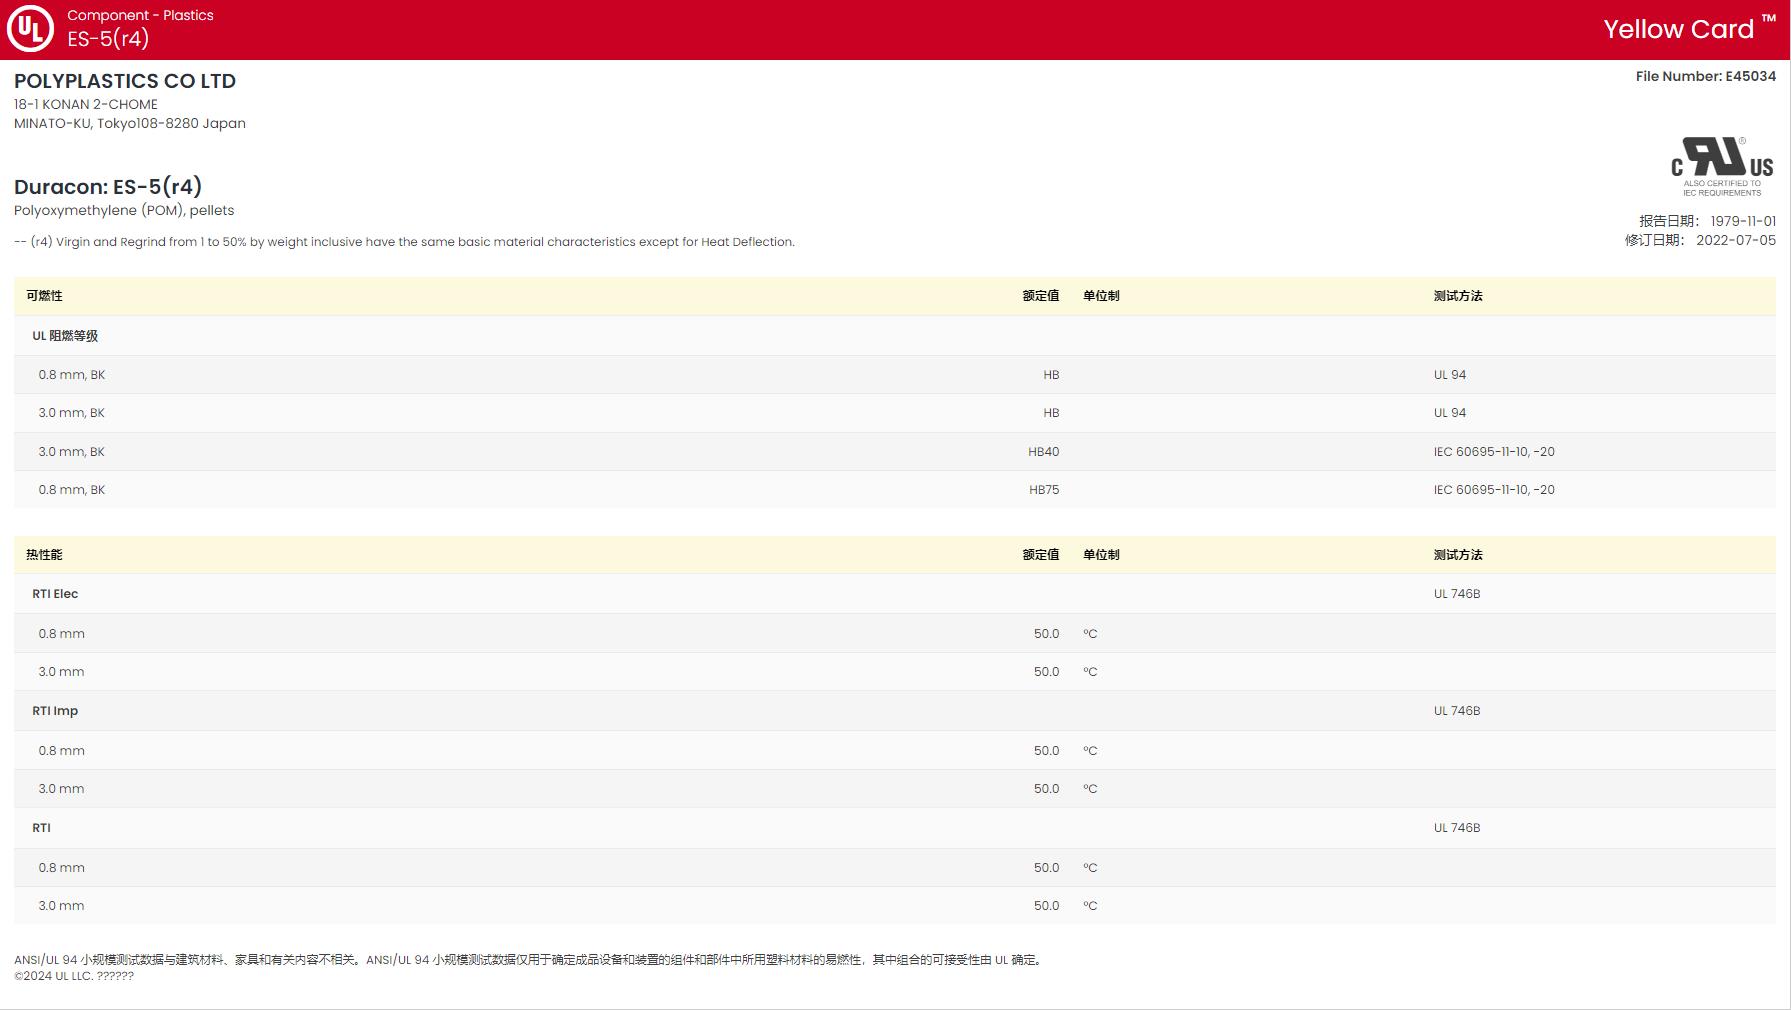Select the Polyoxymethylene (POM), pellets description
Screen dimensions: 1791x1010
click(124, 210)
